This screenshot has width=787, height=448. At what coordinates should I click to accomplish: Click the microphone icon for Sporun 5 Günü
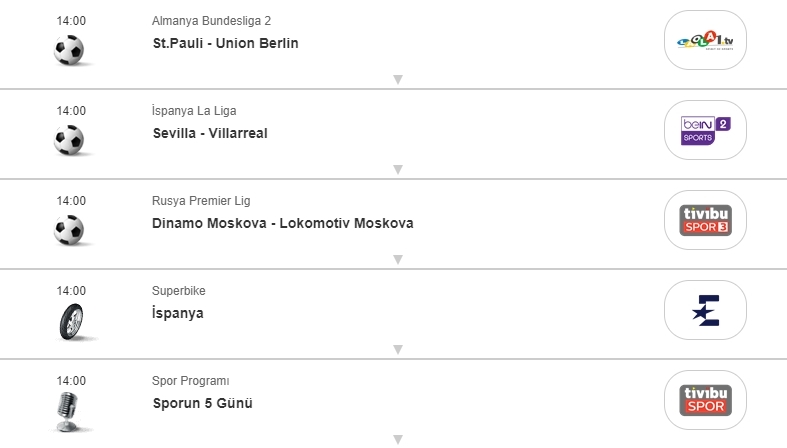click(x=69, y=410)
